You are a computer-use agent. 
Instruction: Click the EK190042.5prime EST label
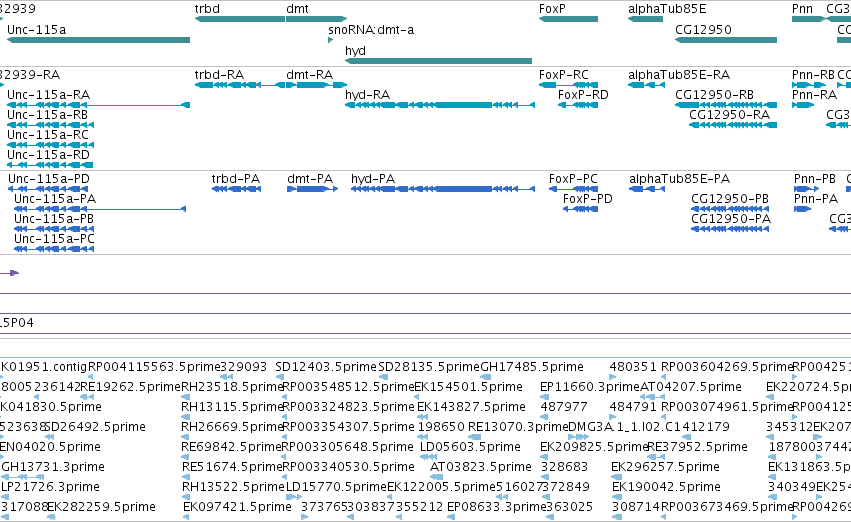[666, 487]
